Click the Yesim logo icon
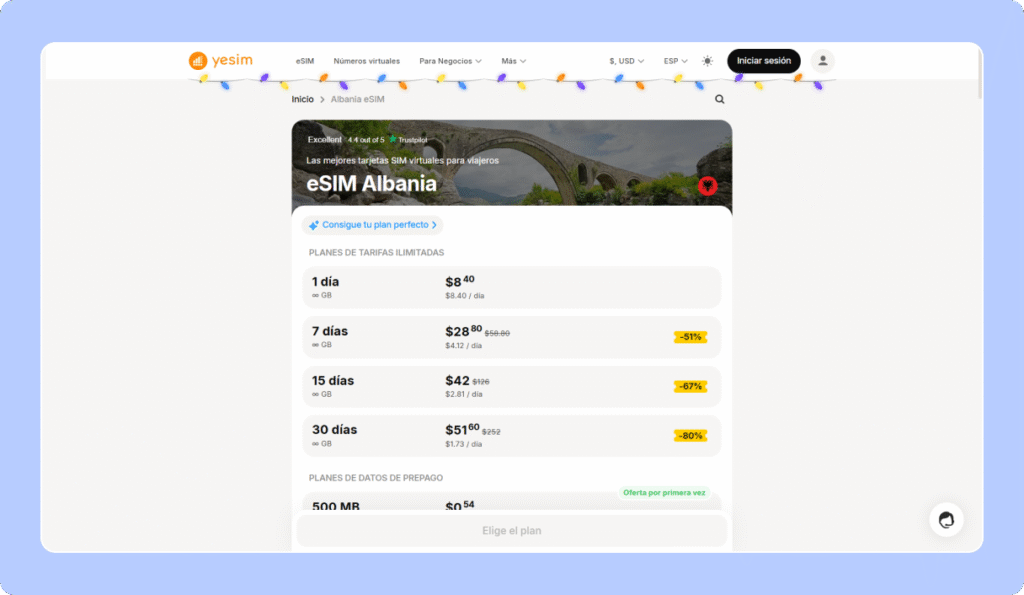This screenshot has width=1024, height=595. [x=198, y=61]
